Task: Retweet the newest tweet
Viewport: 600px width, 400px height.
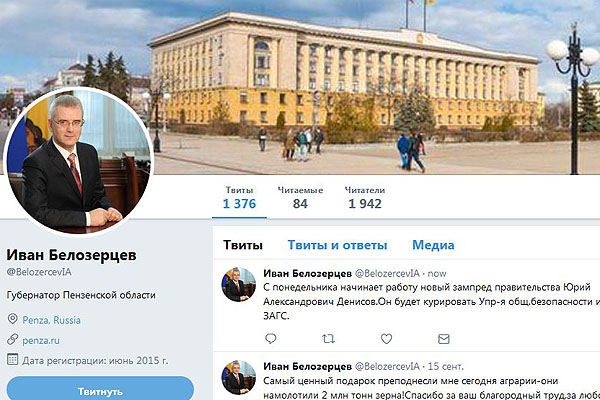Action: click(328, 338)
